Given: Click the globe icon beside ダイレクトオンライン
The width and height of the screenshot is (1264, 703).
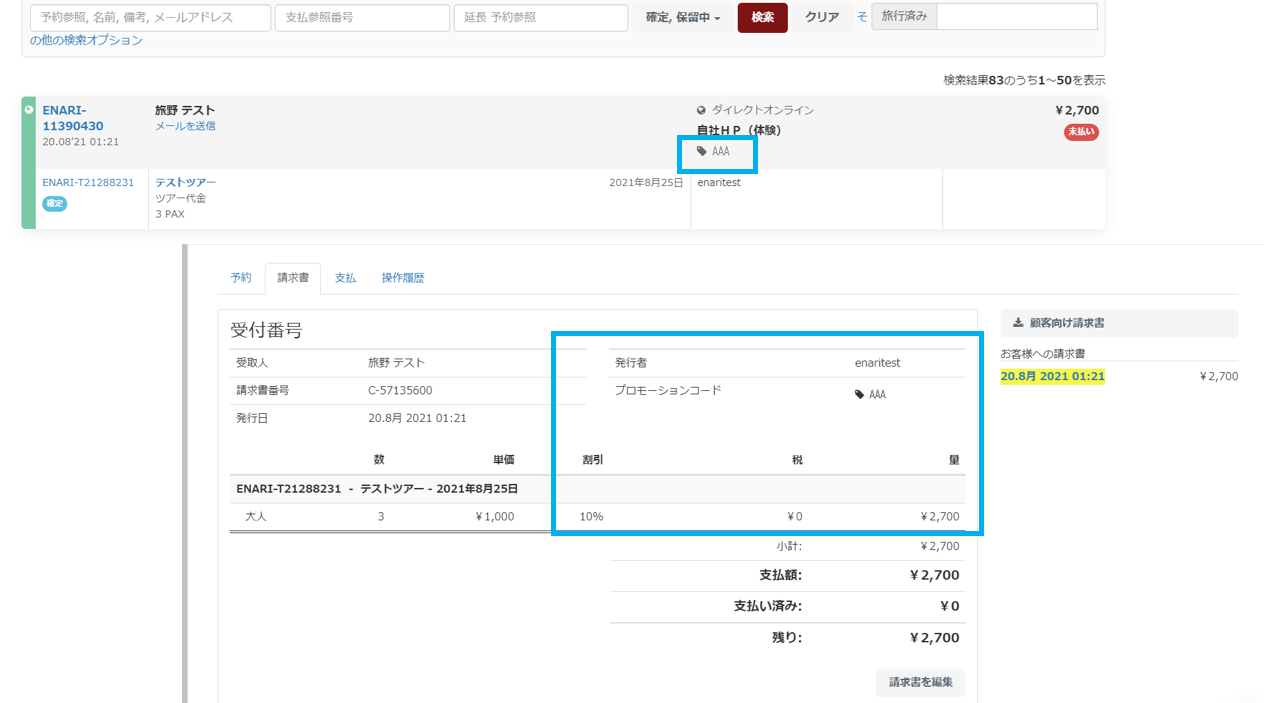Looking at the screenshot, I should (x=701, y=110).
